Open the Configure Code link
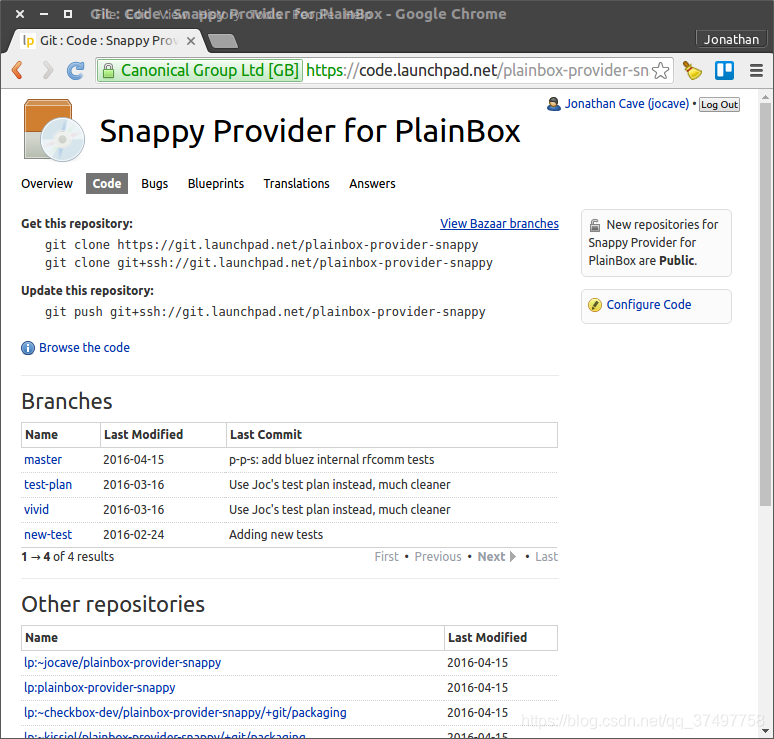774x739 pixels. pyautogui.click(x=649, y=305)
